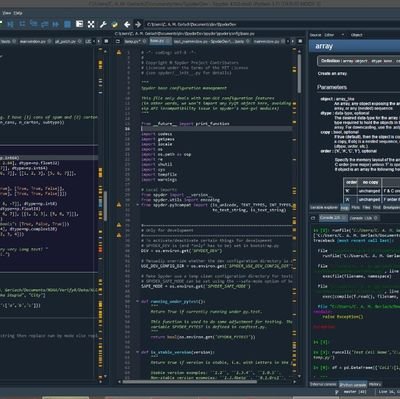This screenshot has width=400, height=399.
Task: Switch to the Files pane tab
Action: pos(366,207)
